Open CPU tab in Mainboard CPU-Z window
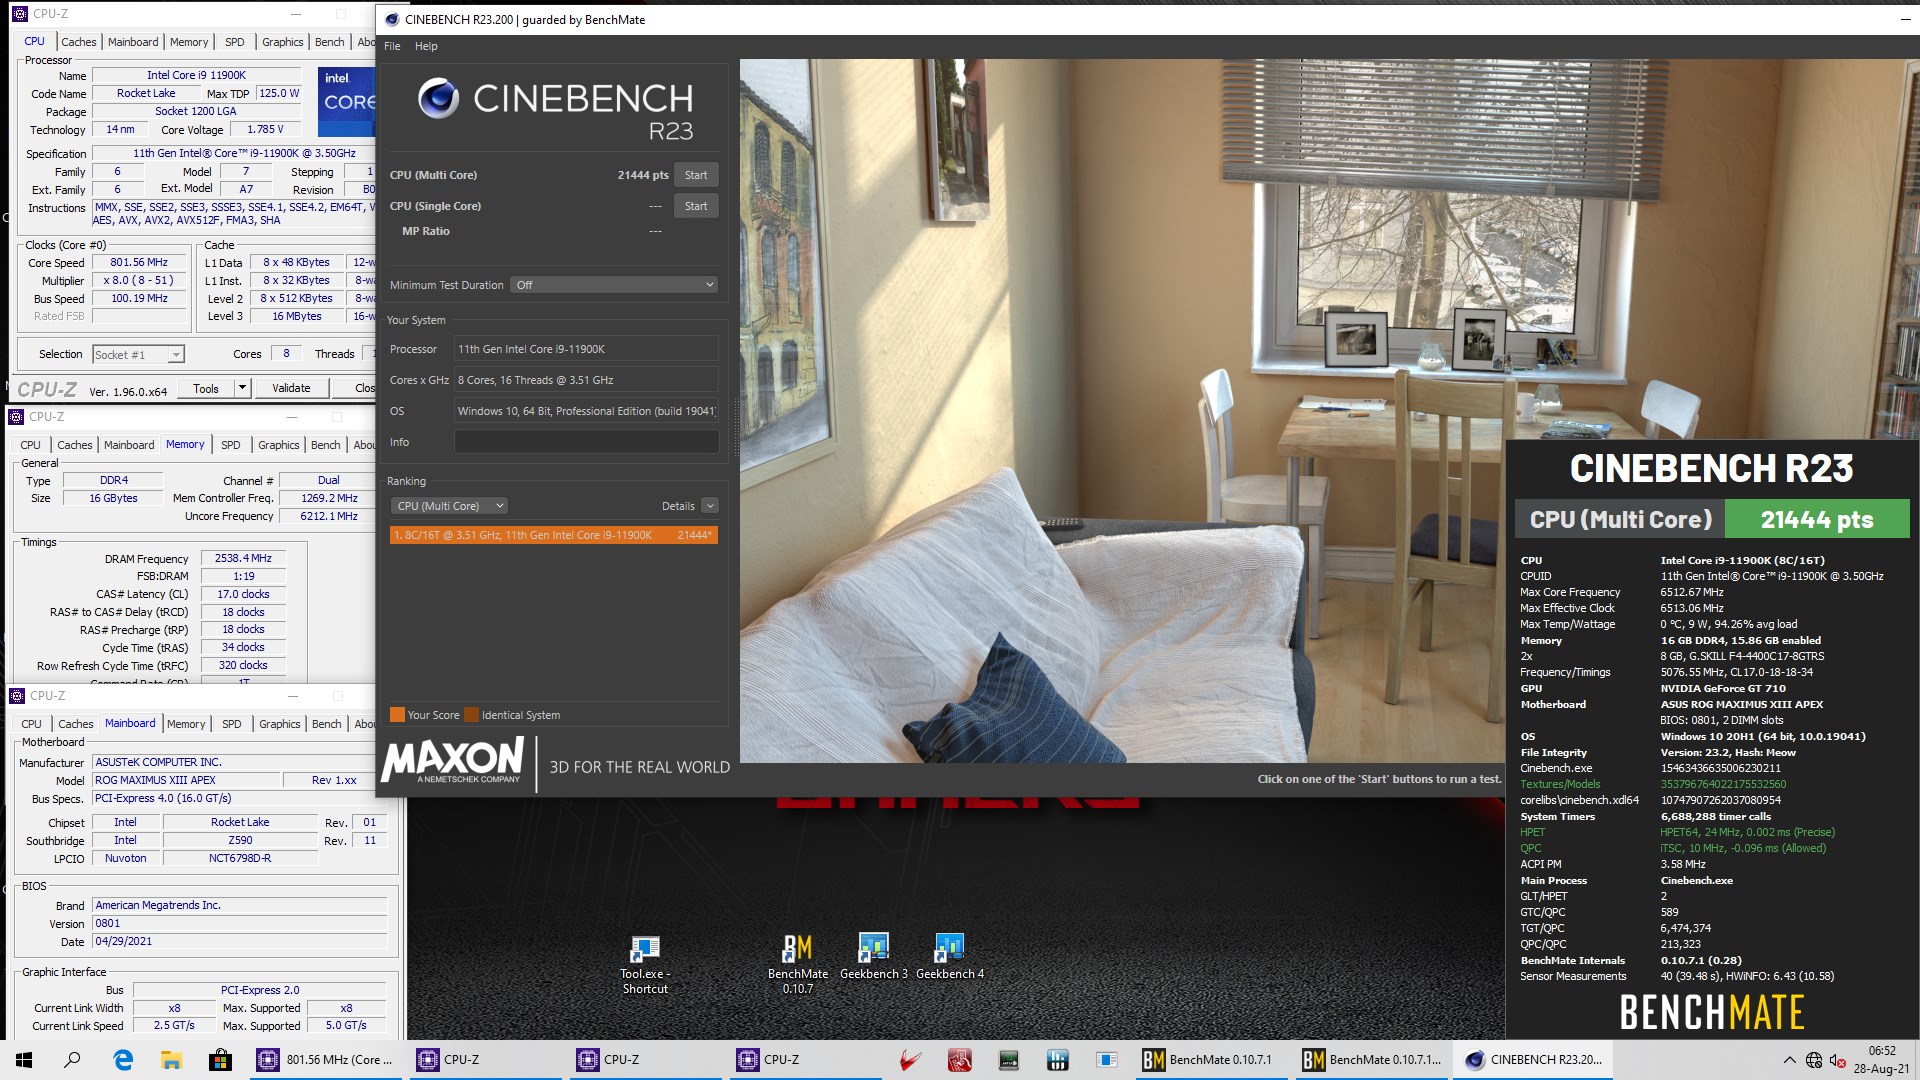1920x1080 pixels. 32,724
